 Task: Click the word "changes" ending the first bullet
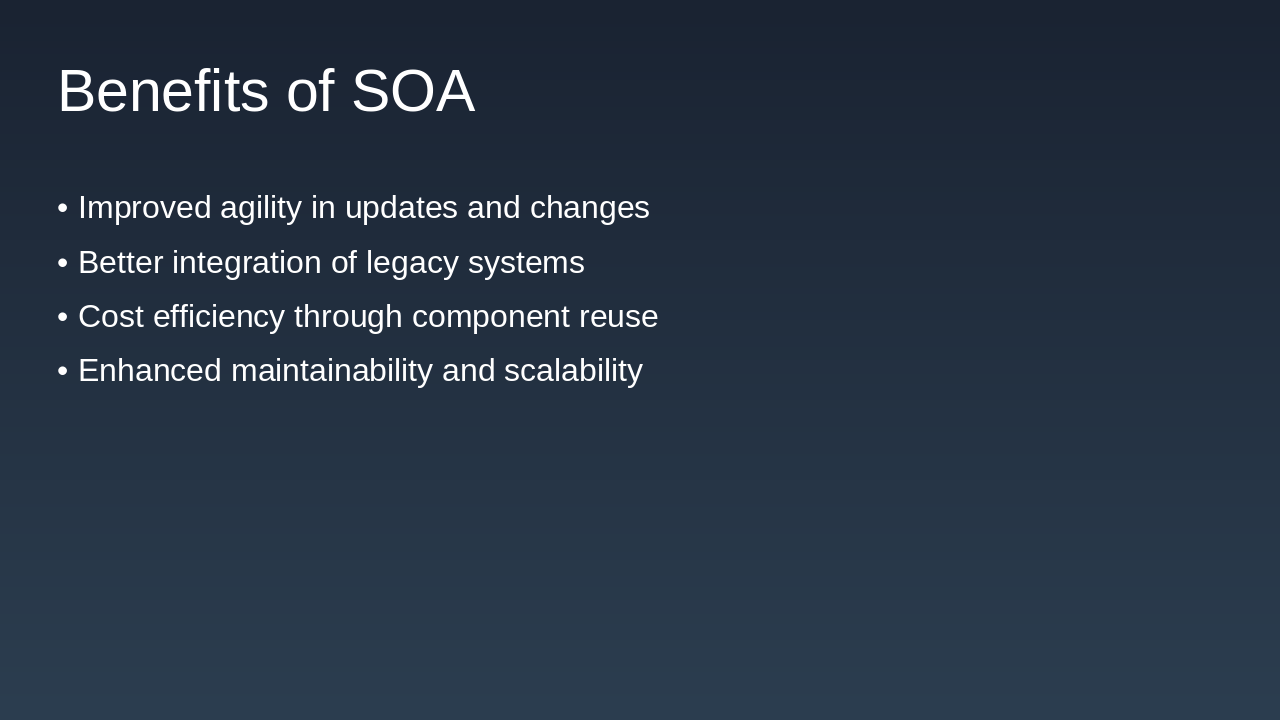[589, 208]
